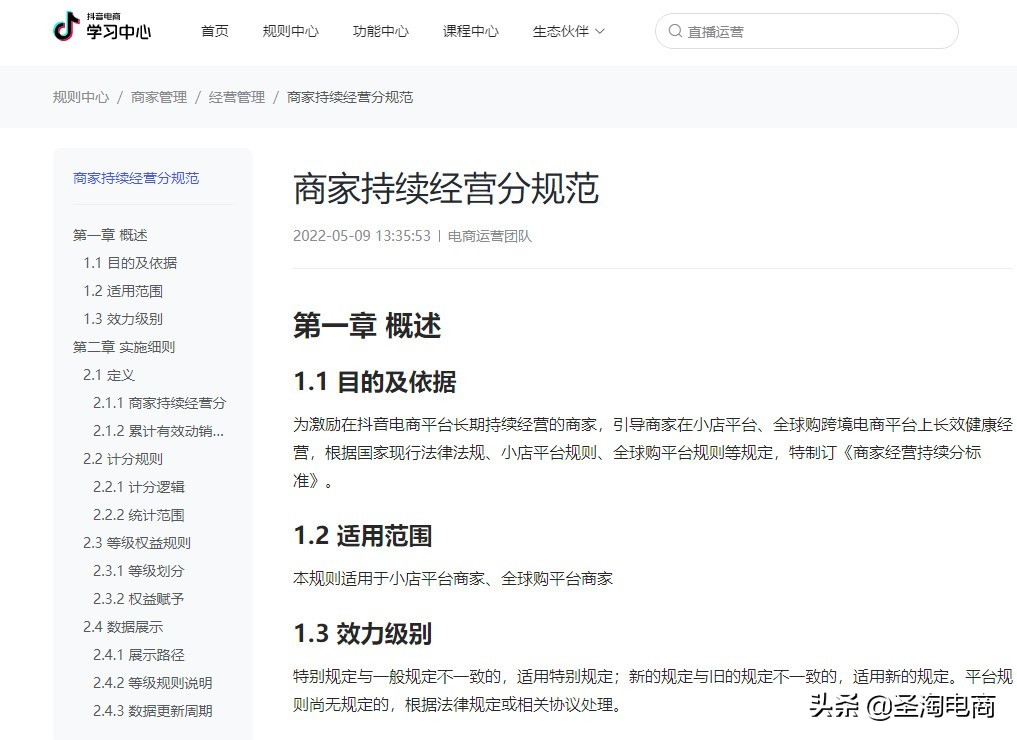Screen dimensions: 1017x740
Task: Click the article title 商家持续经营分规范
Action: click(x=446, y=189)
